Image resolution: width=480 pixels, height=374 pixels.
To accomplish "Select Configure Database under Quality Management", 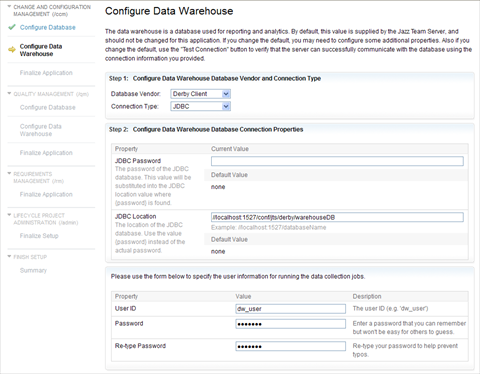I will (48, 107).
